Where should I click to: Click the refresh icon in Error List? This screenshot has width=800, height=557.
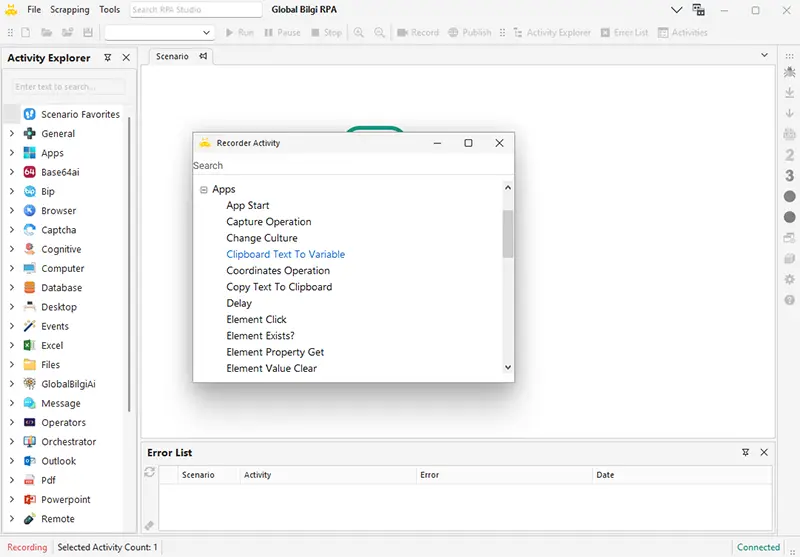point(149,472)
